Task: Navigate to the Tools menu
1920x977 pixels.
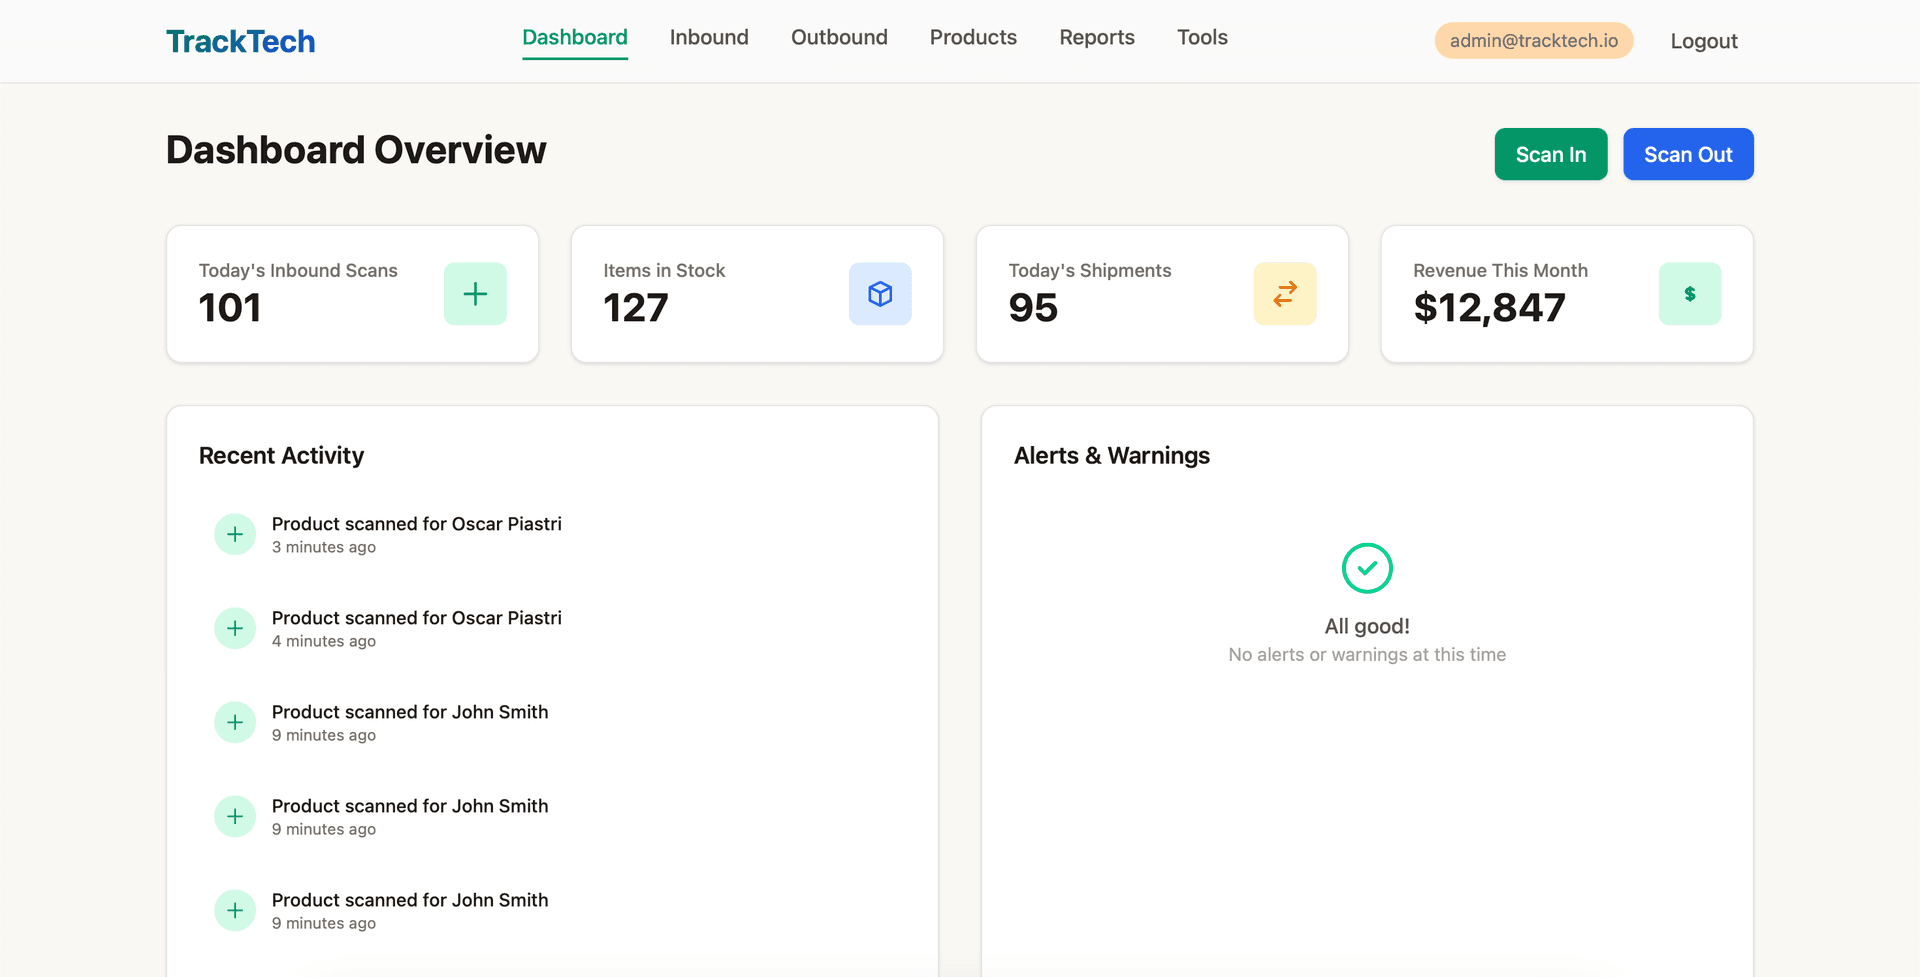Action: (1202, 37)
